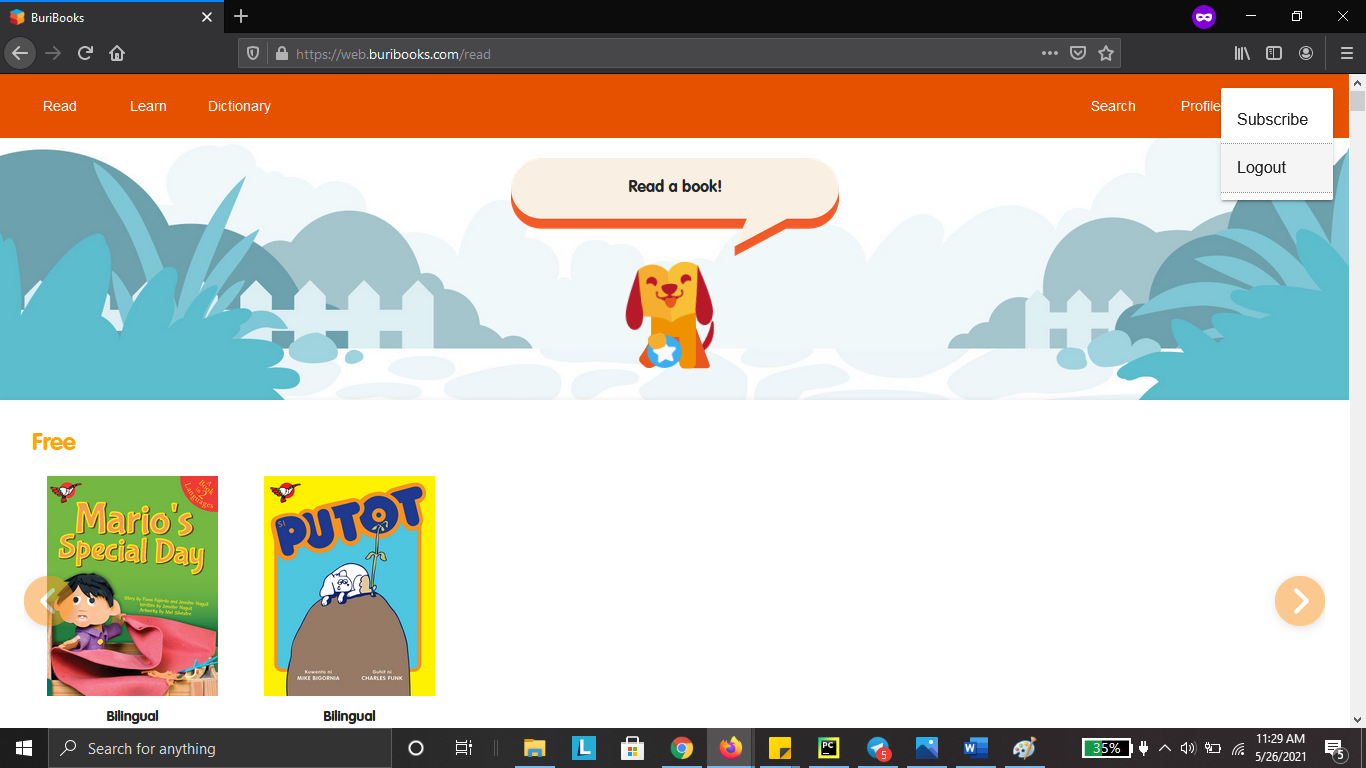The height and width of the screenshot is (768, 1366).
Task: Bookmark this page with the star icon
Action: pyautogui.click(x=1105, y=54)
